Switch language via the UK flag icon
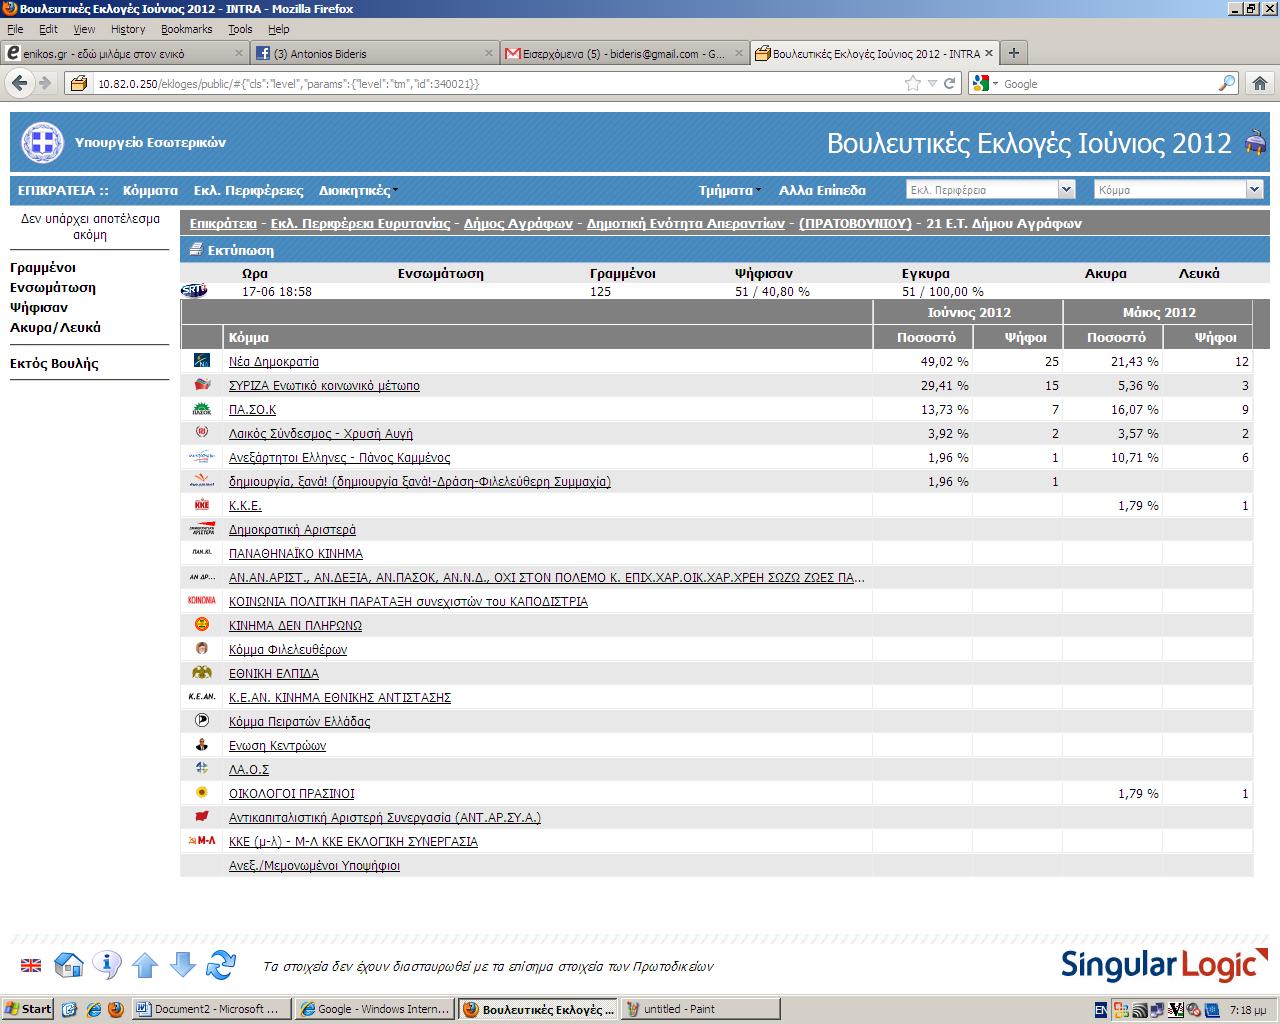Screen dimensions: 1280x1024 tap(32, 965)
